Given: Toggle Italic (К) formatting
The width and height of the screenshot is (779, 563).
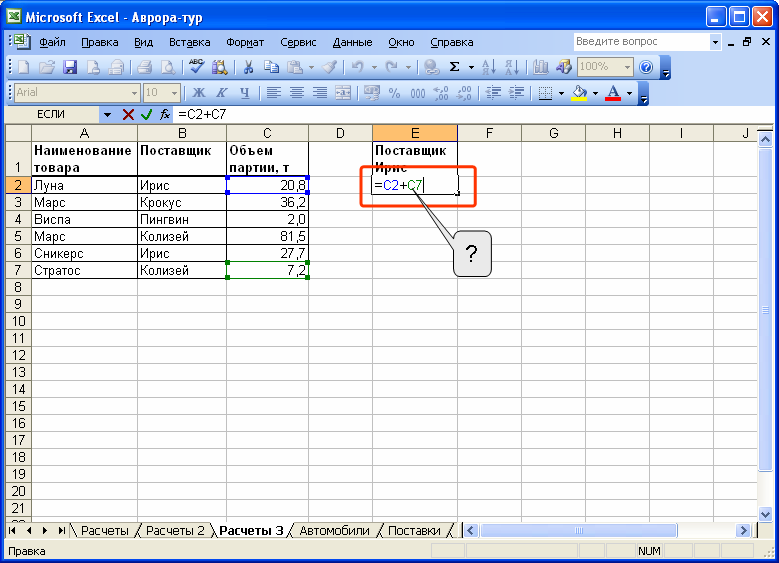Looking at the screenshot, I should [x=222, y=93].
